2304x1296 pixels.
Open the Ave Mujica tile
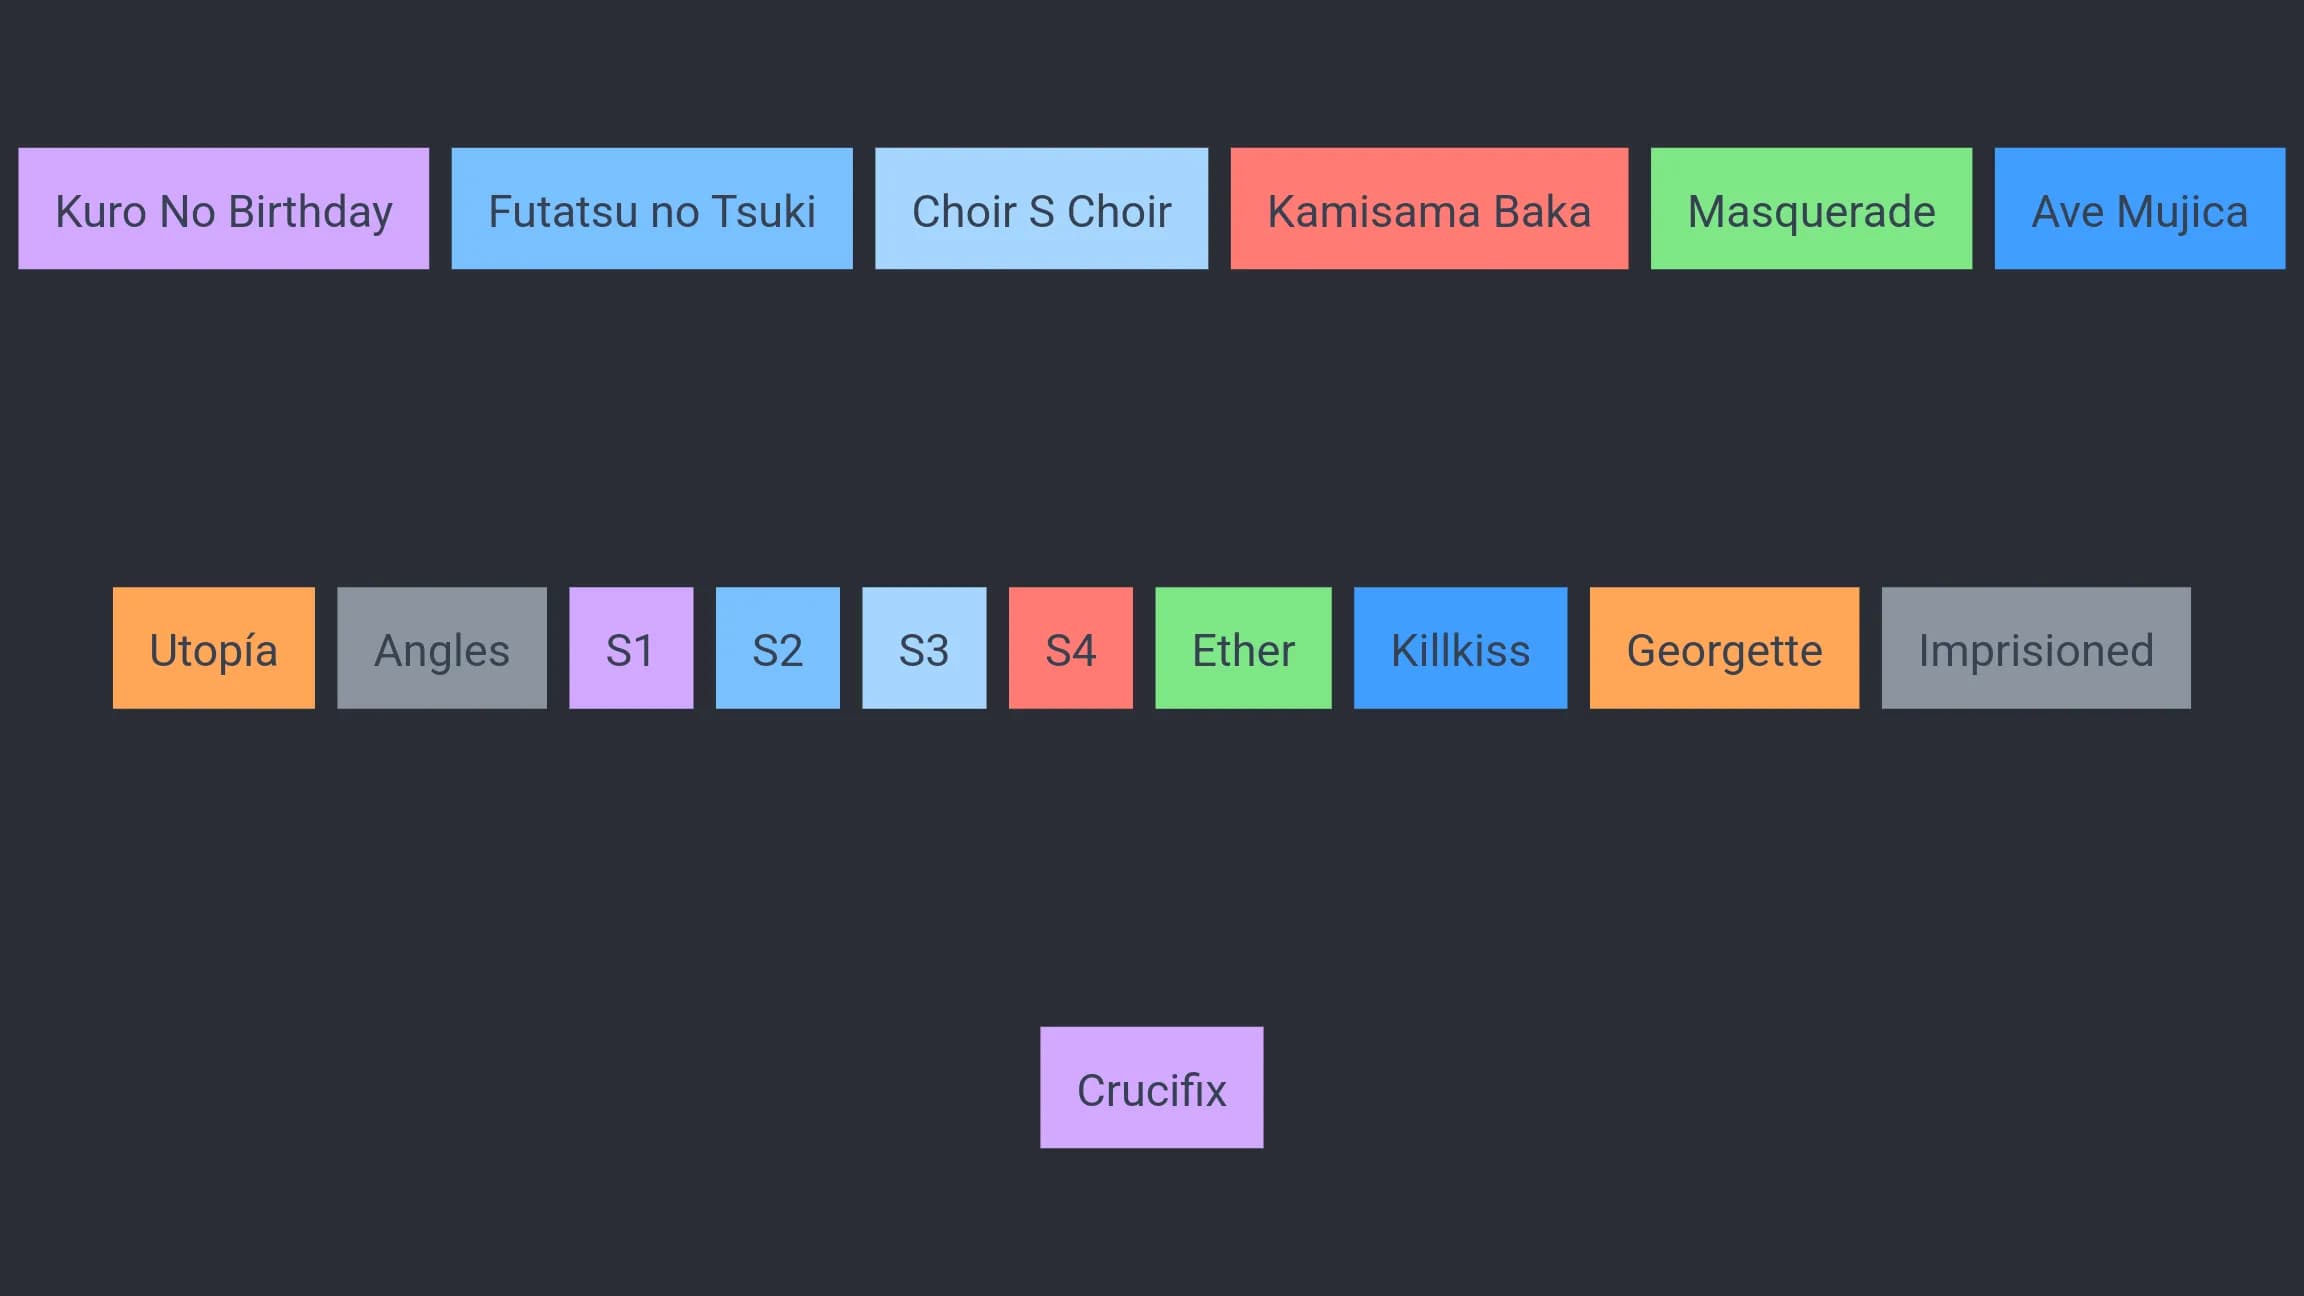2139,208
